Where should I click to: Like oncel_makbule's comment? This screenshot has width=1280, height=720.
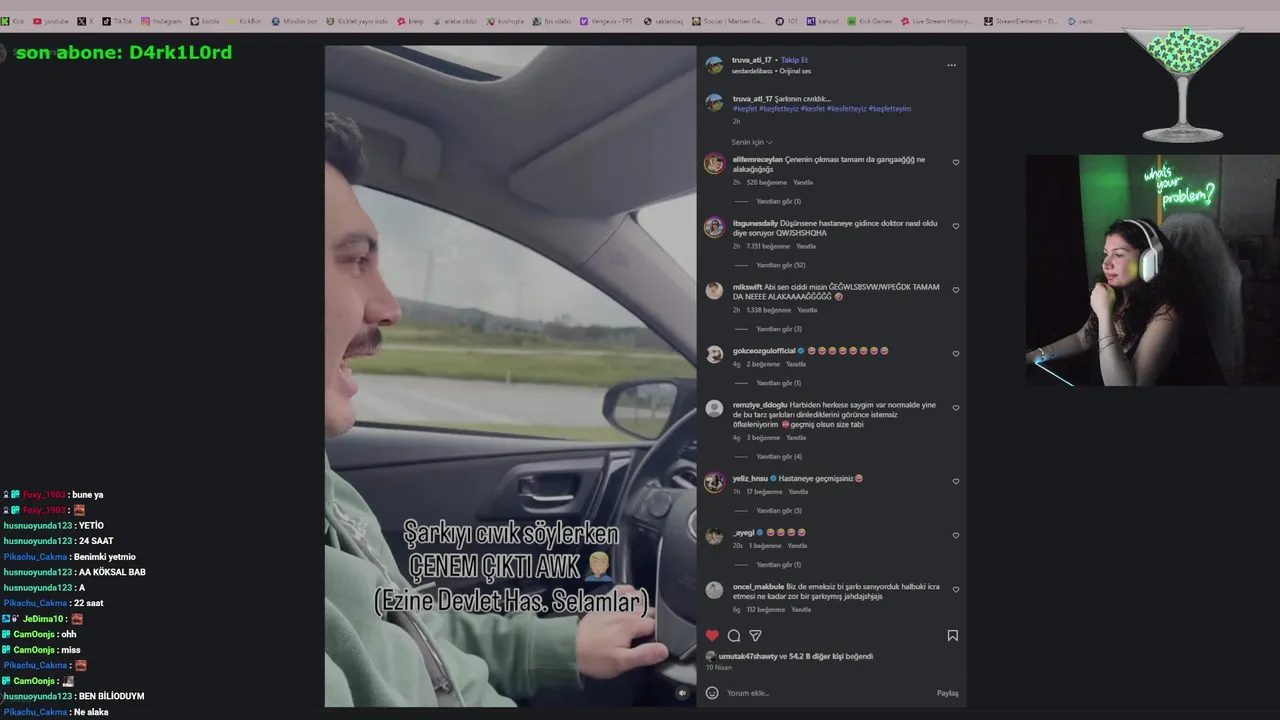click(x=955, y=589)
